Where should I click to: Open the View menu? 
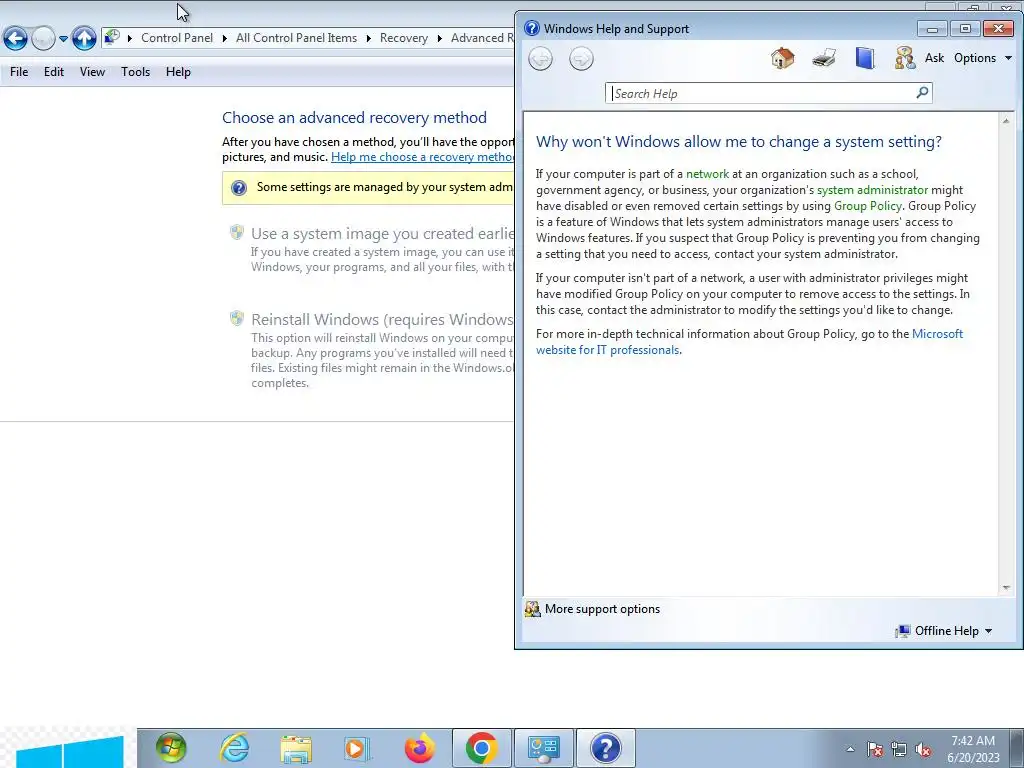pyautogui.click(x=92, y=72)
